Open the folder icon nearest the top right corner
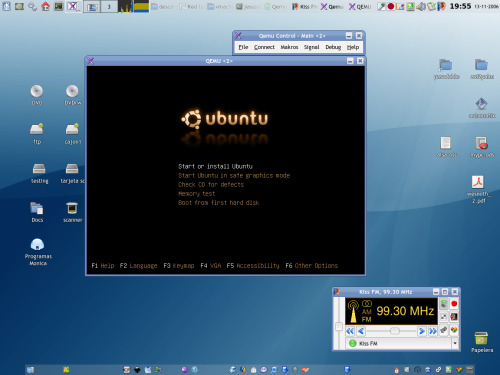 click(482, 68)
